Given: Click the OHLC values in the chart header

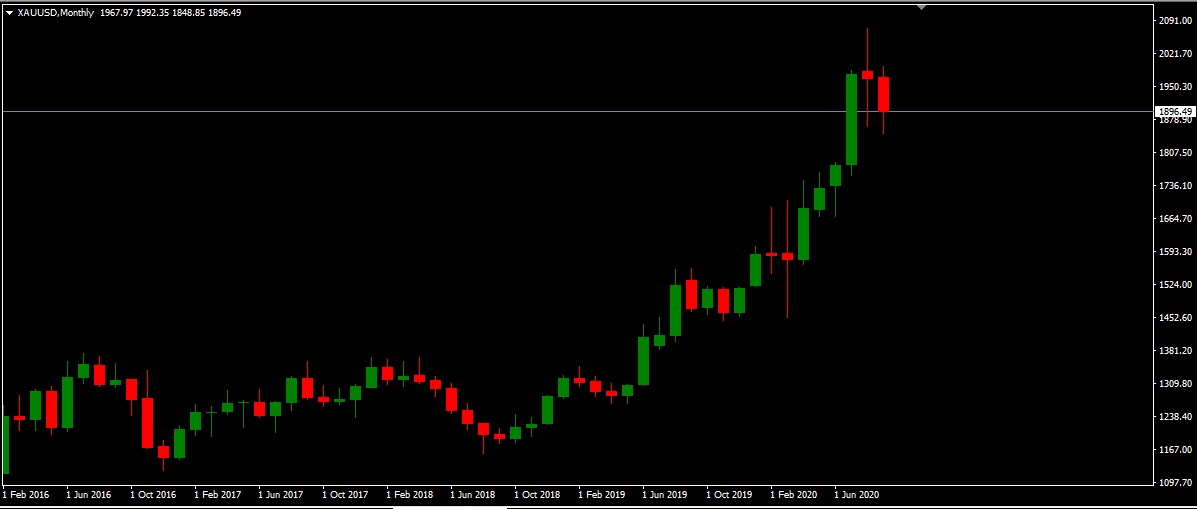Looking at the screenshot, I should pyautogui.click(x=170, y=13).
